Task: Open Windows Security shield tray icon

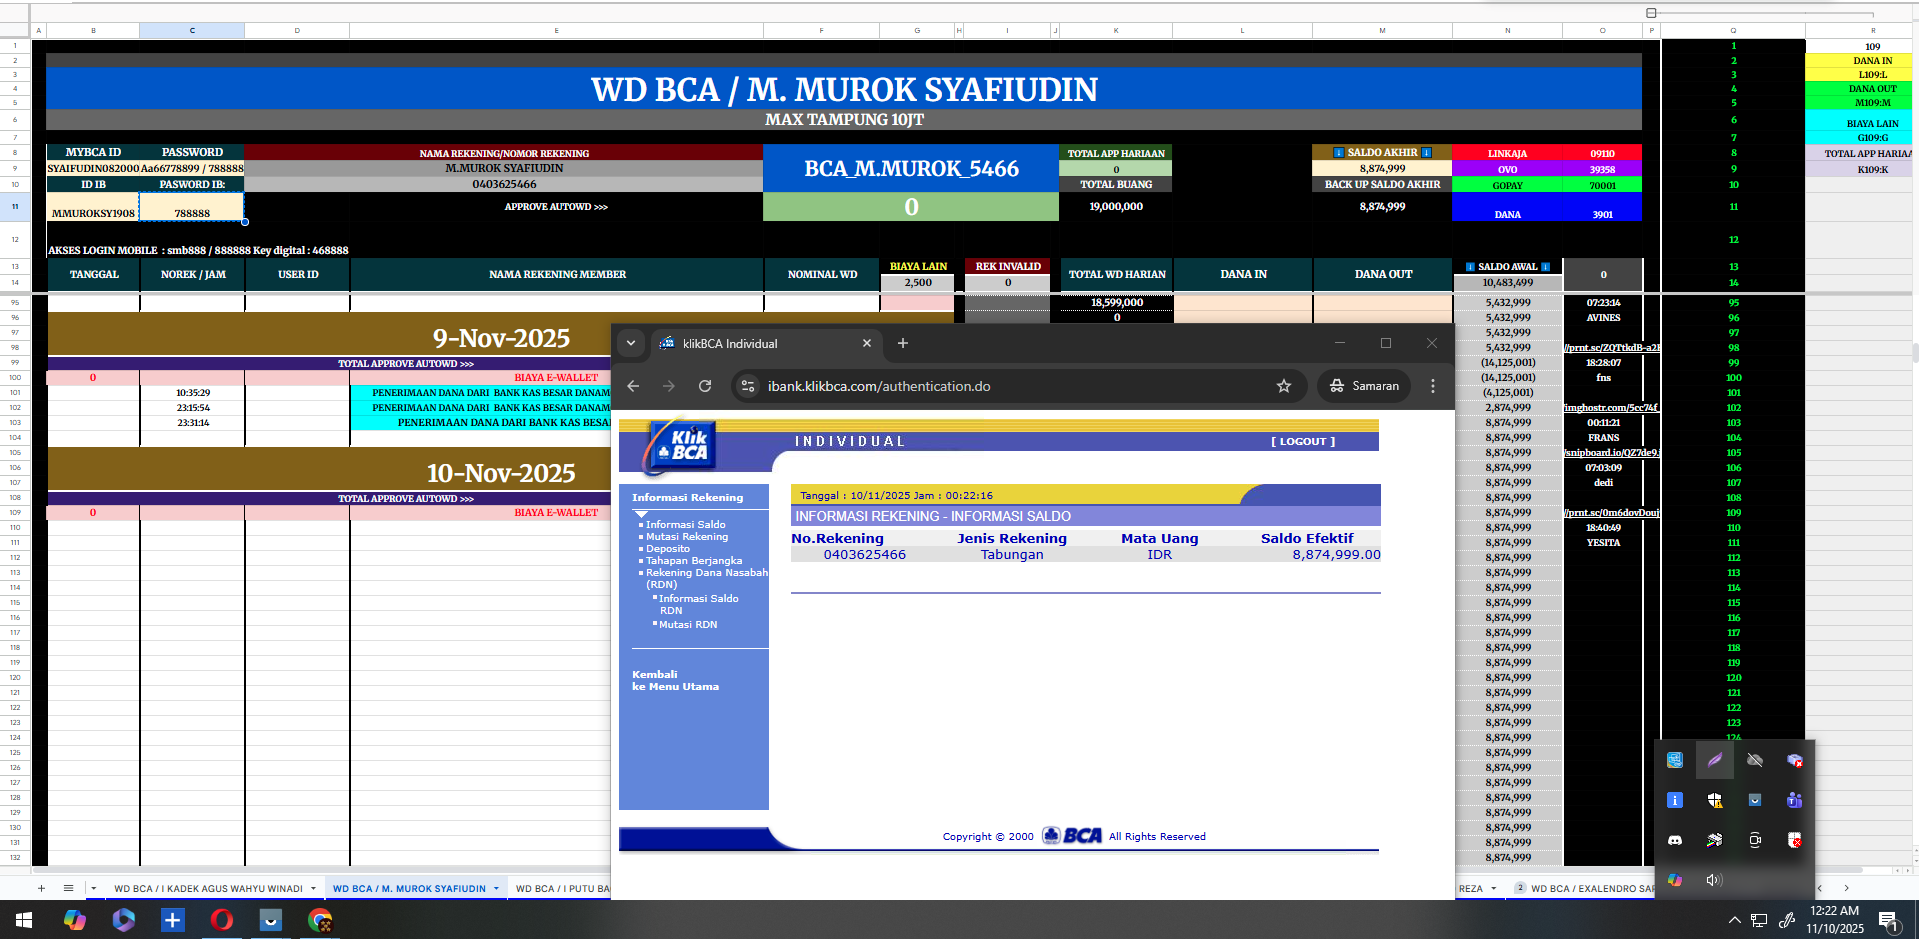Action: click(x=1715, y=800)
